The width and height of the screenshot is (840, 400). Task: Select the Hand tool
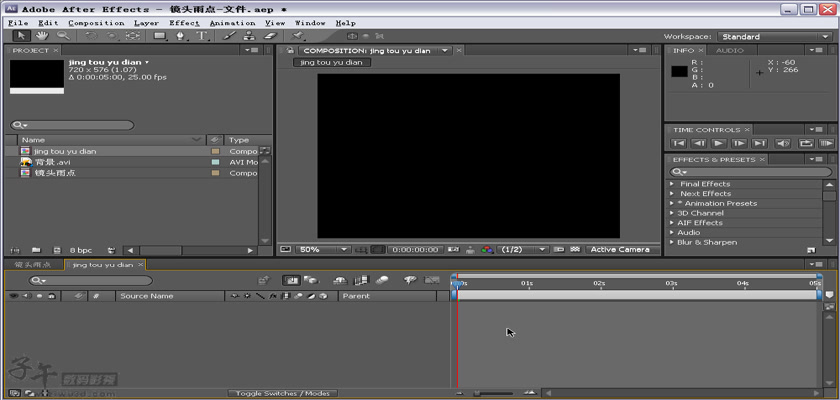pyautogui.click(x=42, y=36)
